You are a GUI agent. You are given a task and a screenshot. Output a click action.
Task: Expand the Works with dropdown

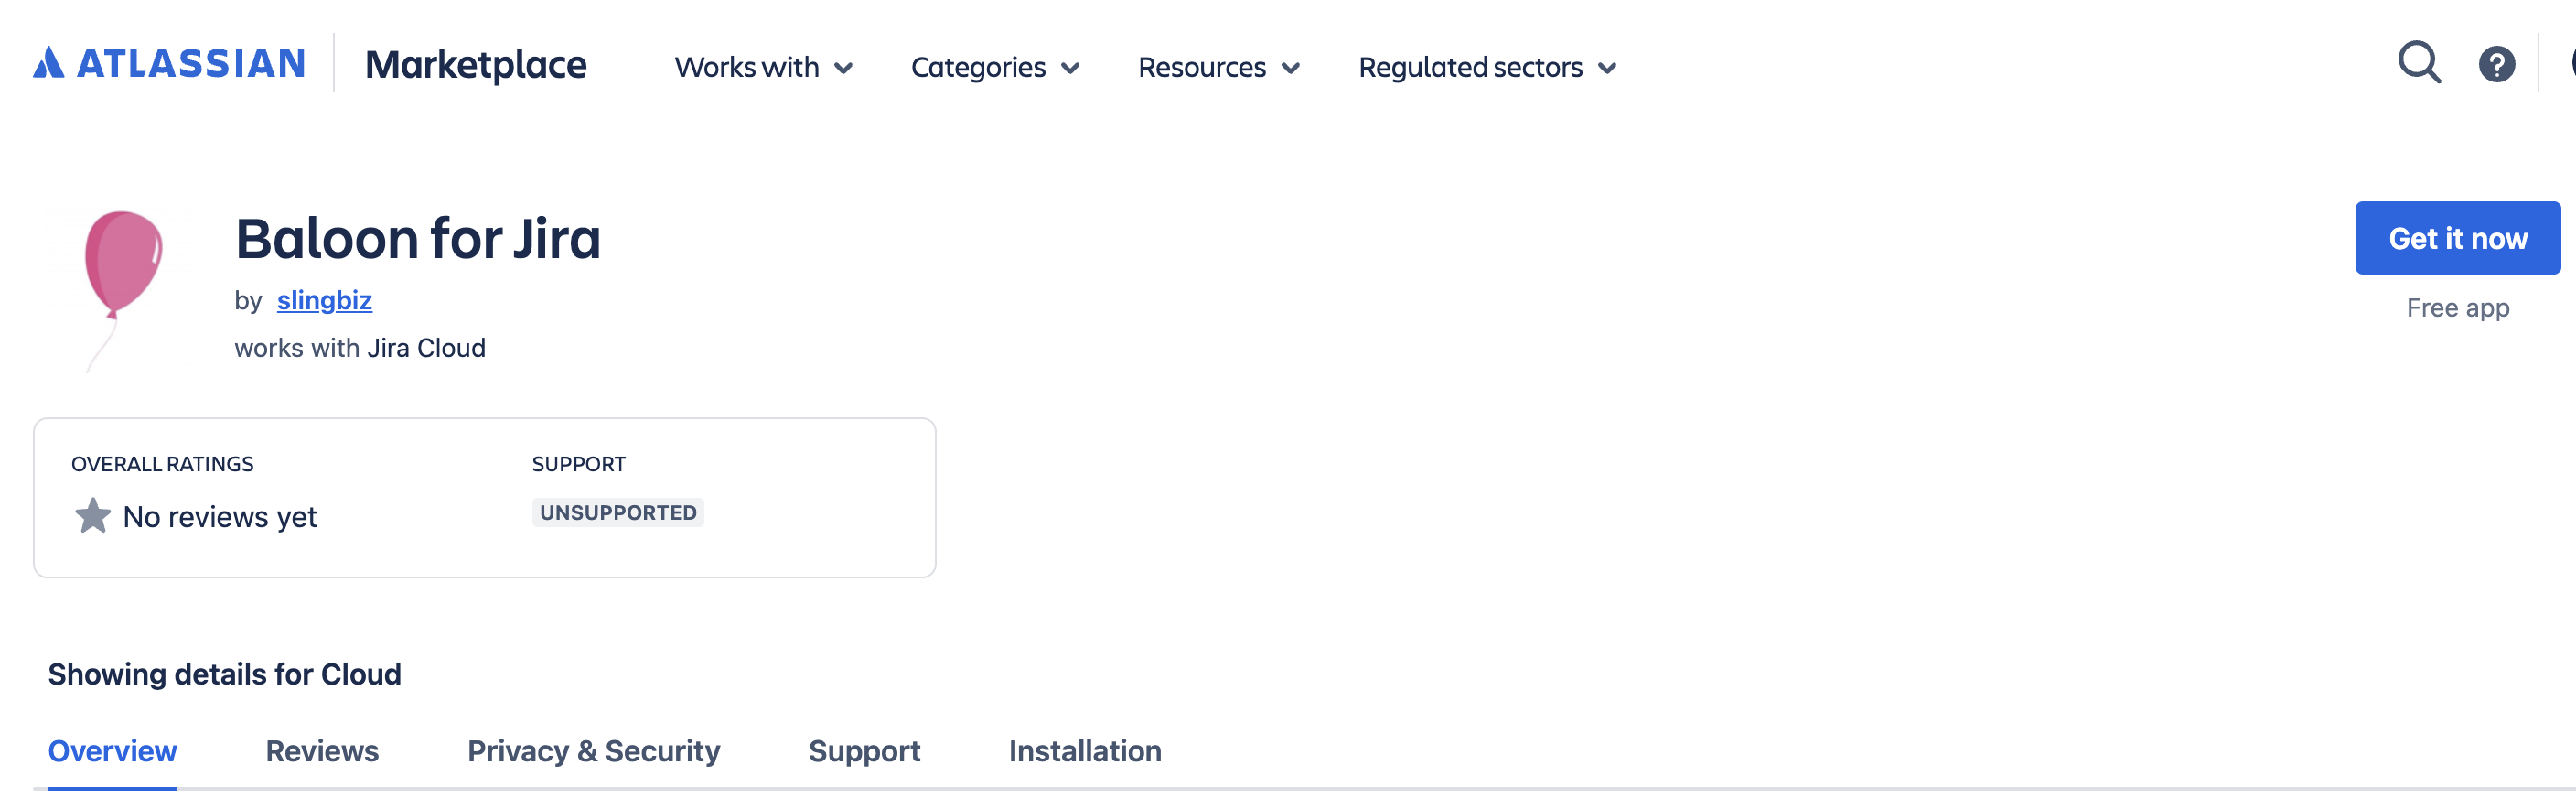764,67
